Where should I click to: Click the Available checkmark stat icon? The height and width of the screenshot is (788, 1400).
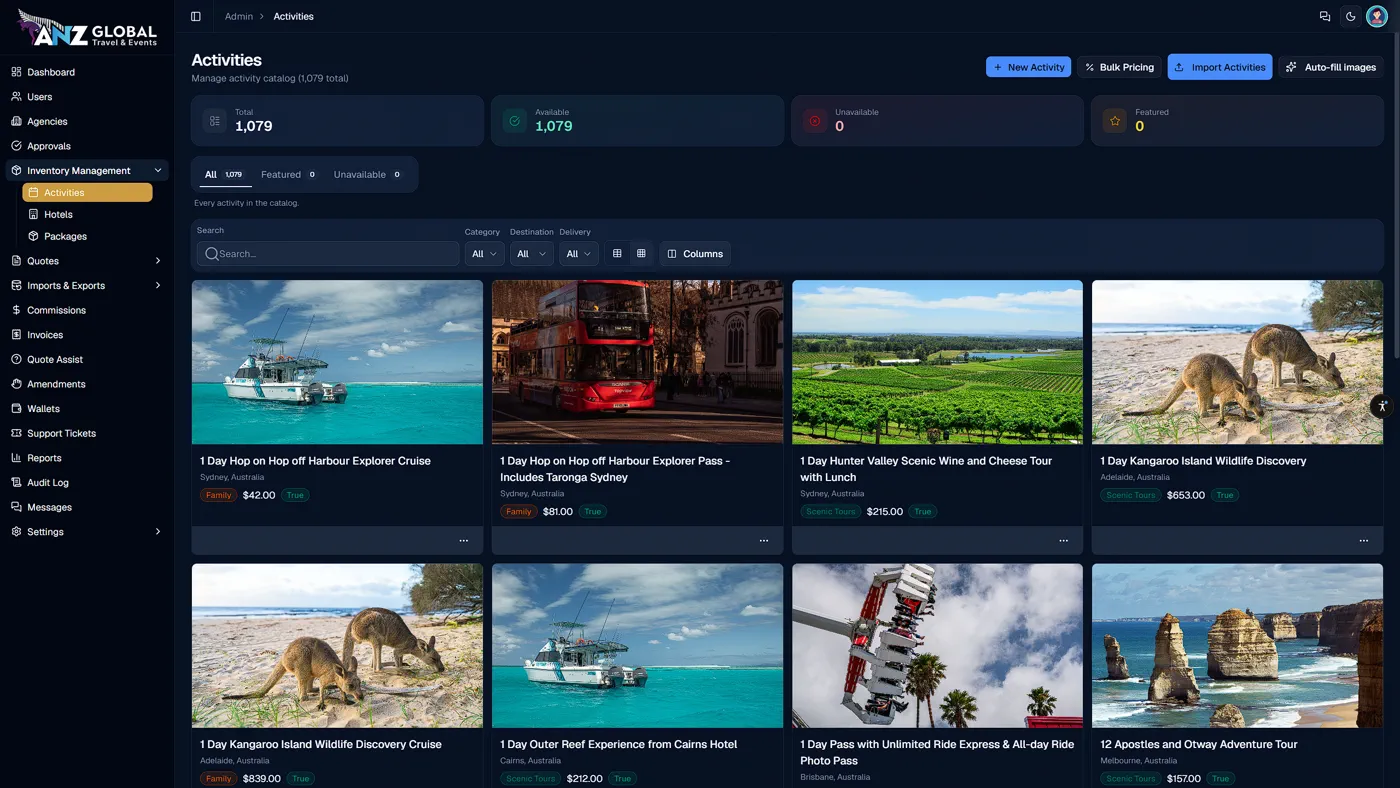514,121
